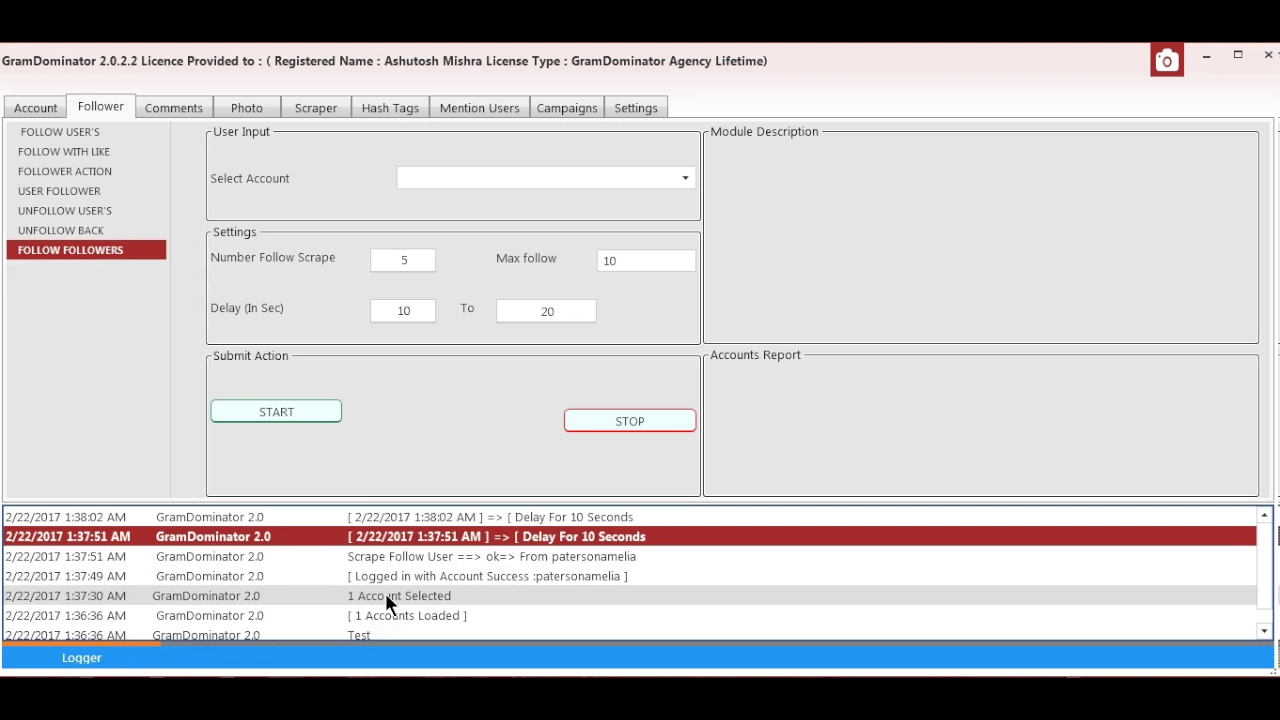Open FOLLOWER ACTION module
This screenshot has width=1280, height=720.
coord(65,171)
